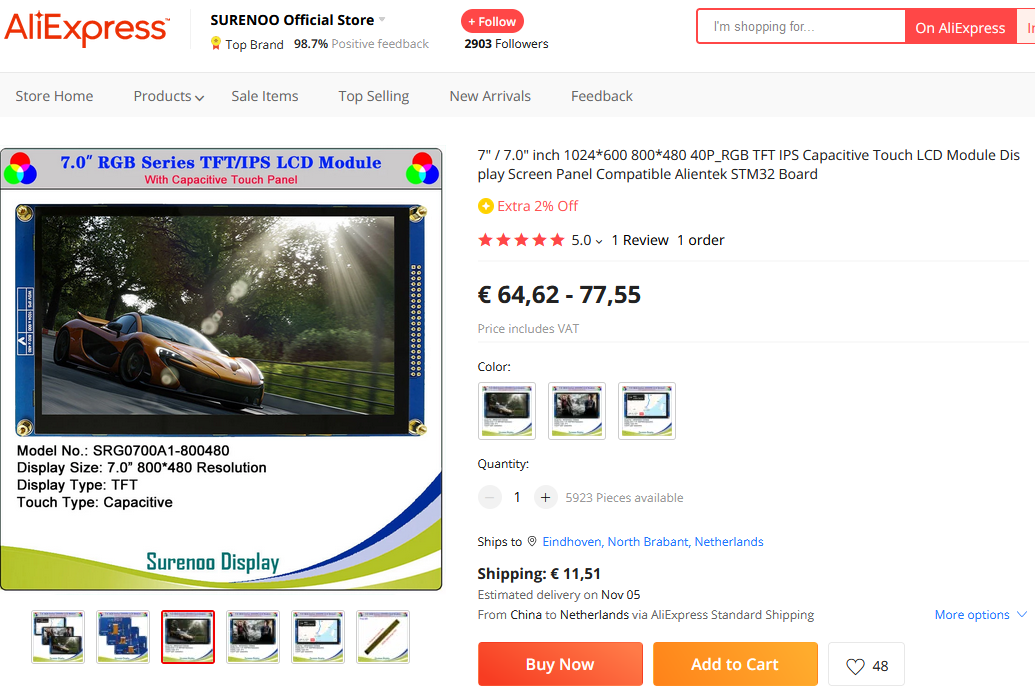The width and height of the screenshot is (1035, 690).
Task: Increase quantity with the plus button
Action: (545, 497)
